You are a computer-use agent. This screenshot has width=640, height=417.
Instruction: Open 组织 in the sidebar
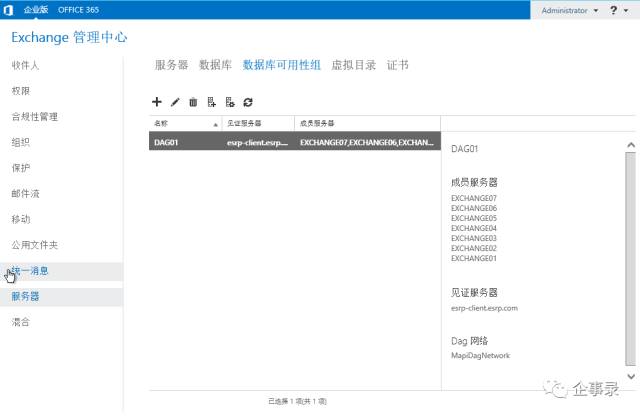[20, 142]
